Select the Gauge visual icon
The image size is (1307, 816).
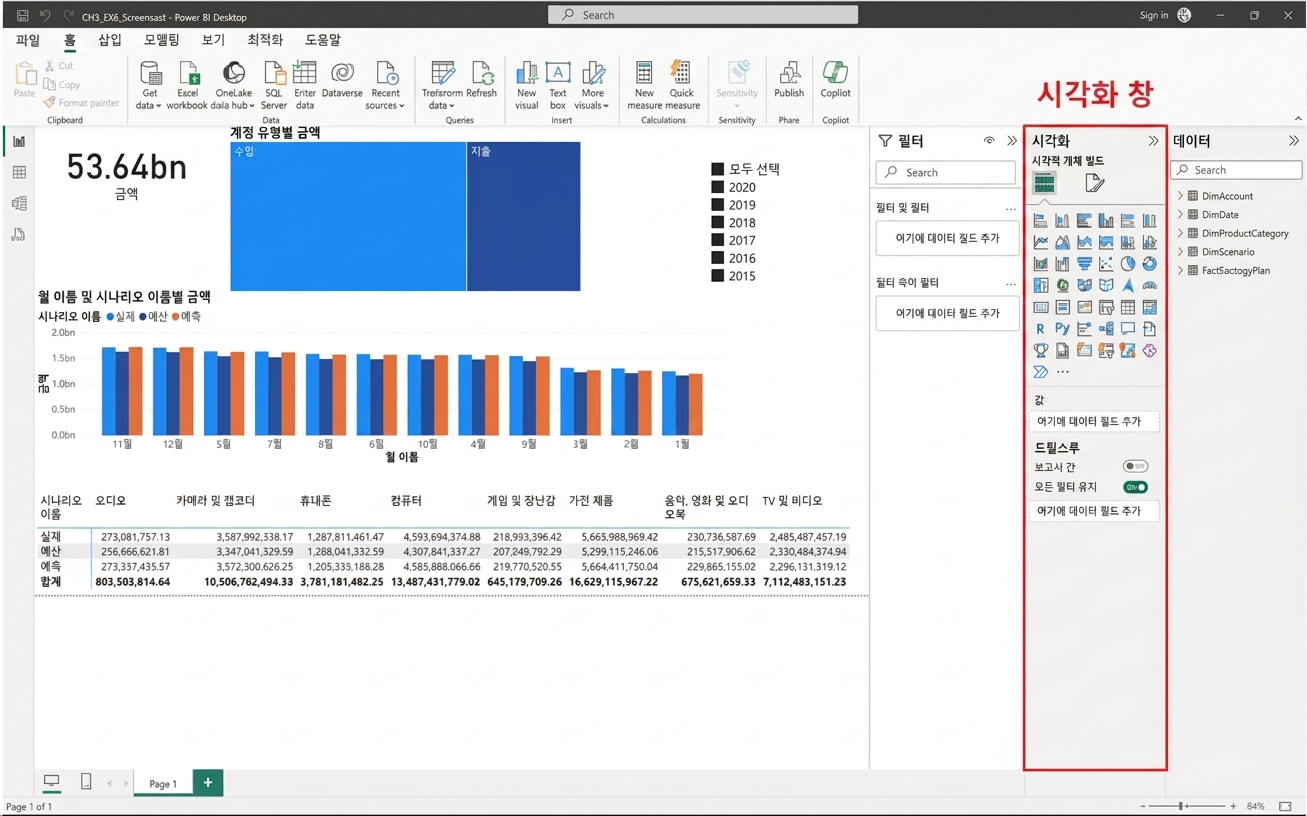coord(1150,285)
